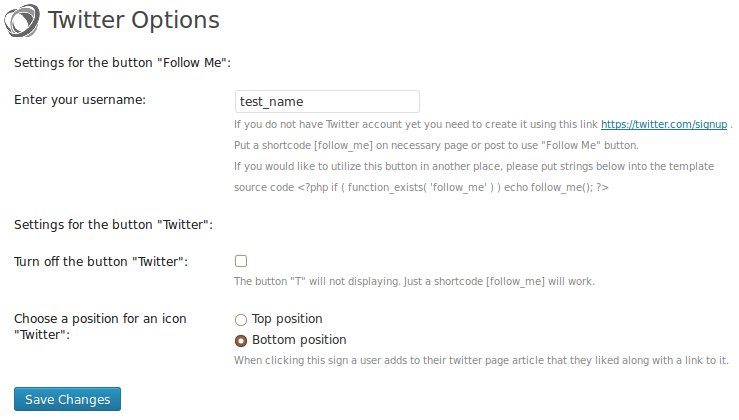Click the Twitter Options page heading

click(x=134, y=20)
